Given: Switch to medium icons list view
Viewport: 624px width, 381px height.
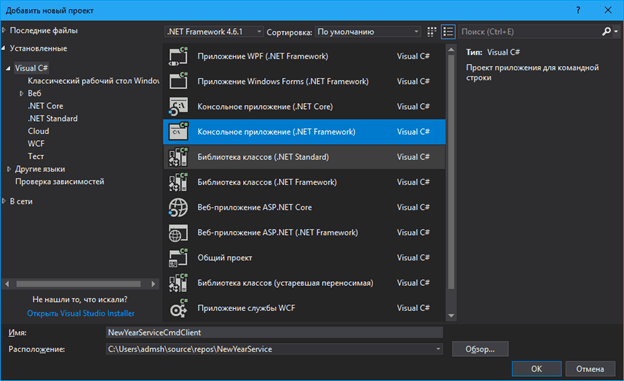Looking at the screenshot, I should pos(448,32).
